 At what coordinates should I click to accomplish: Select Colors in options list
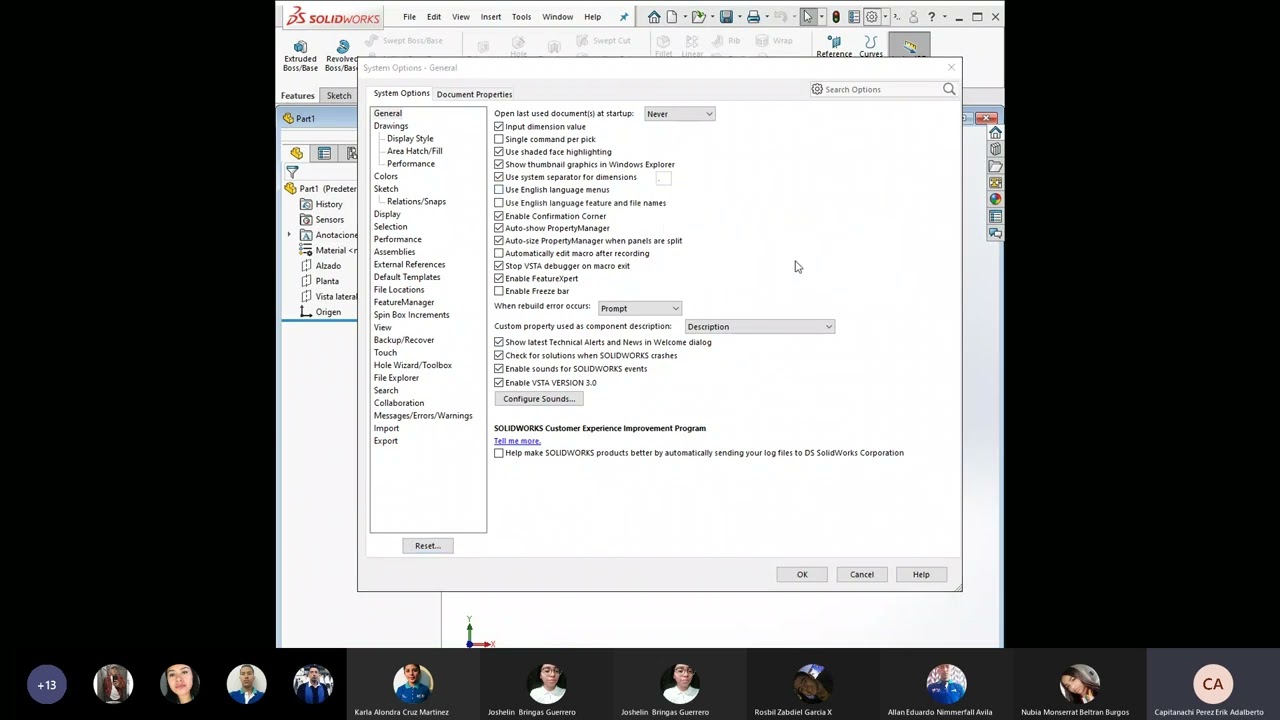click(x=386, y=176)
